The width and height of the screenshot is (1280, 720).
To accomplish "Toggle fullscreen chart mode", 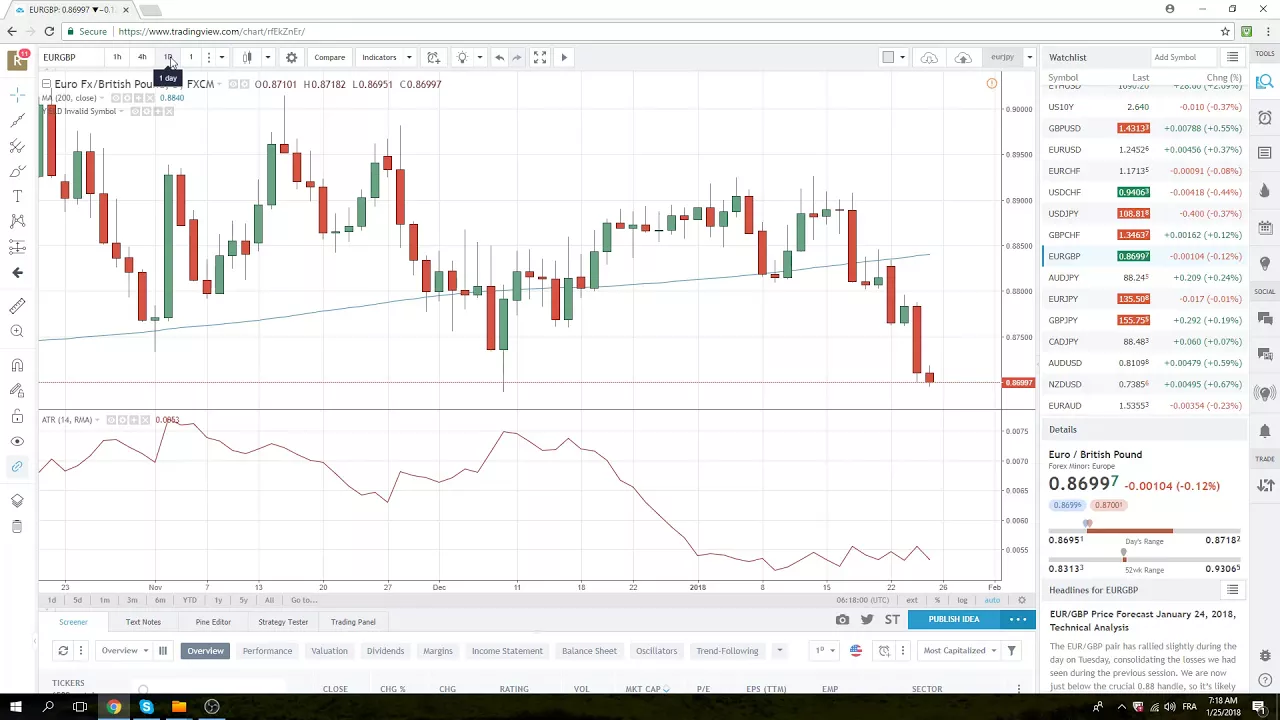I will point(539,57).
